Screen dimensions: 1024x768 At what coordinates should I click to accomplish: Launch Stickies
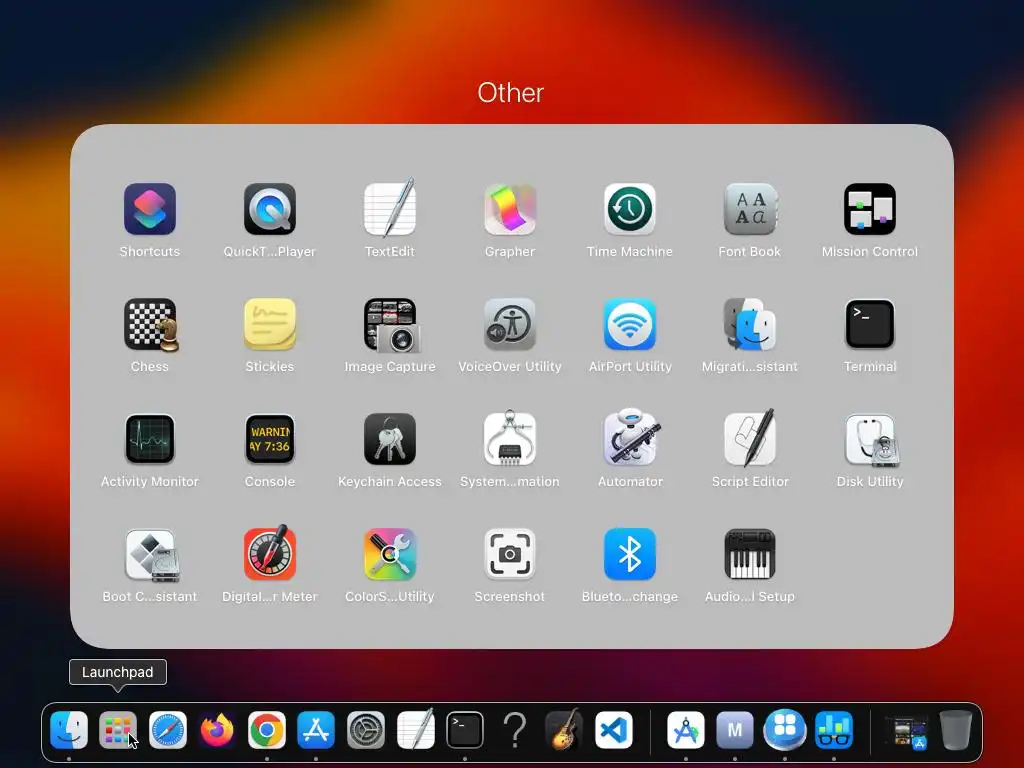[270, 325]
